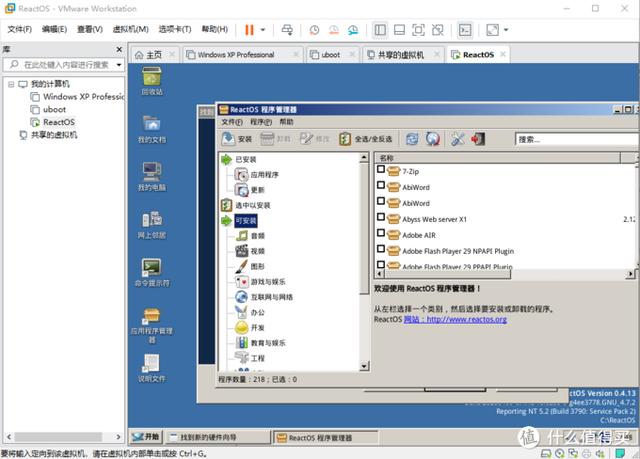The height and width of the screenshot is (459, 640).
Task: Select ReactOS in the library tree
Action: [x=53, y=122]
